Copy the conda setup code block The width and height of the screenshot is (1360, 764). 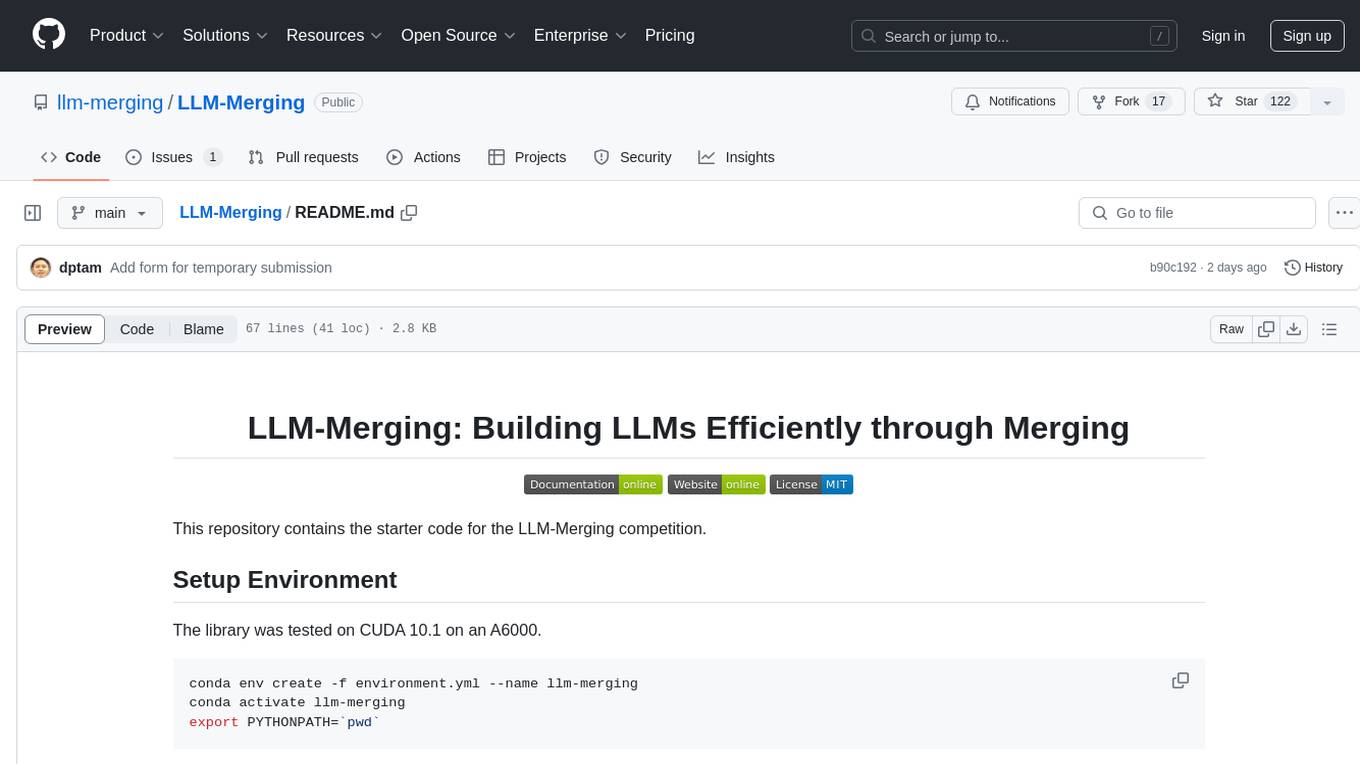coord(1180,680)
